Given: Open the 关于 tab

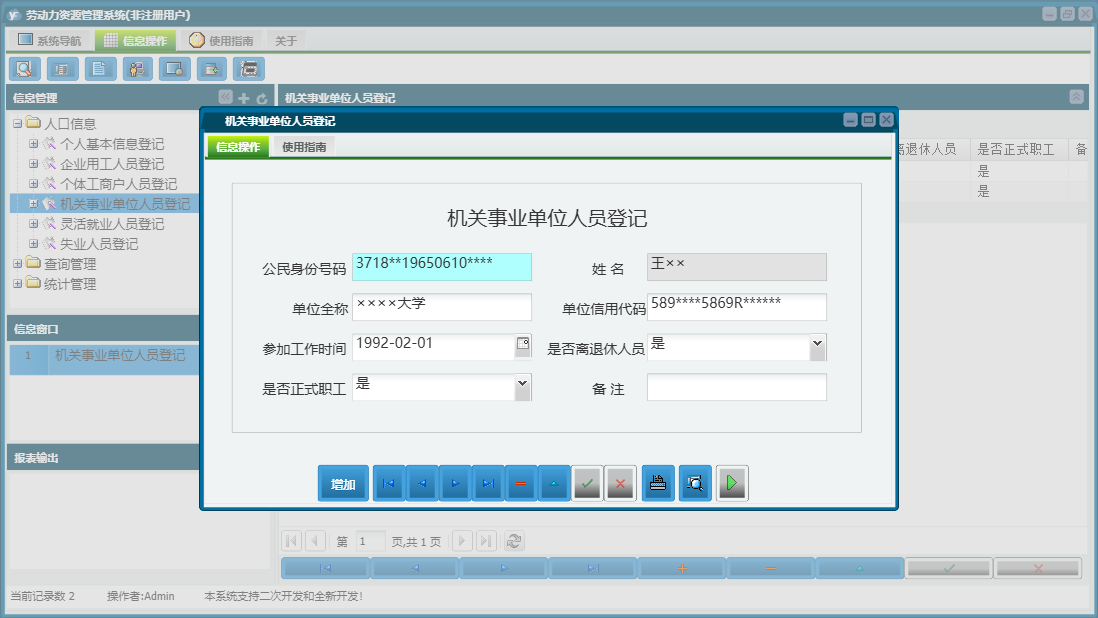Looking at the screenshot, I should [286, 41].
